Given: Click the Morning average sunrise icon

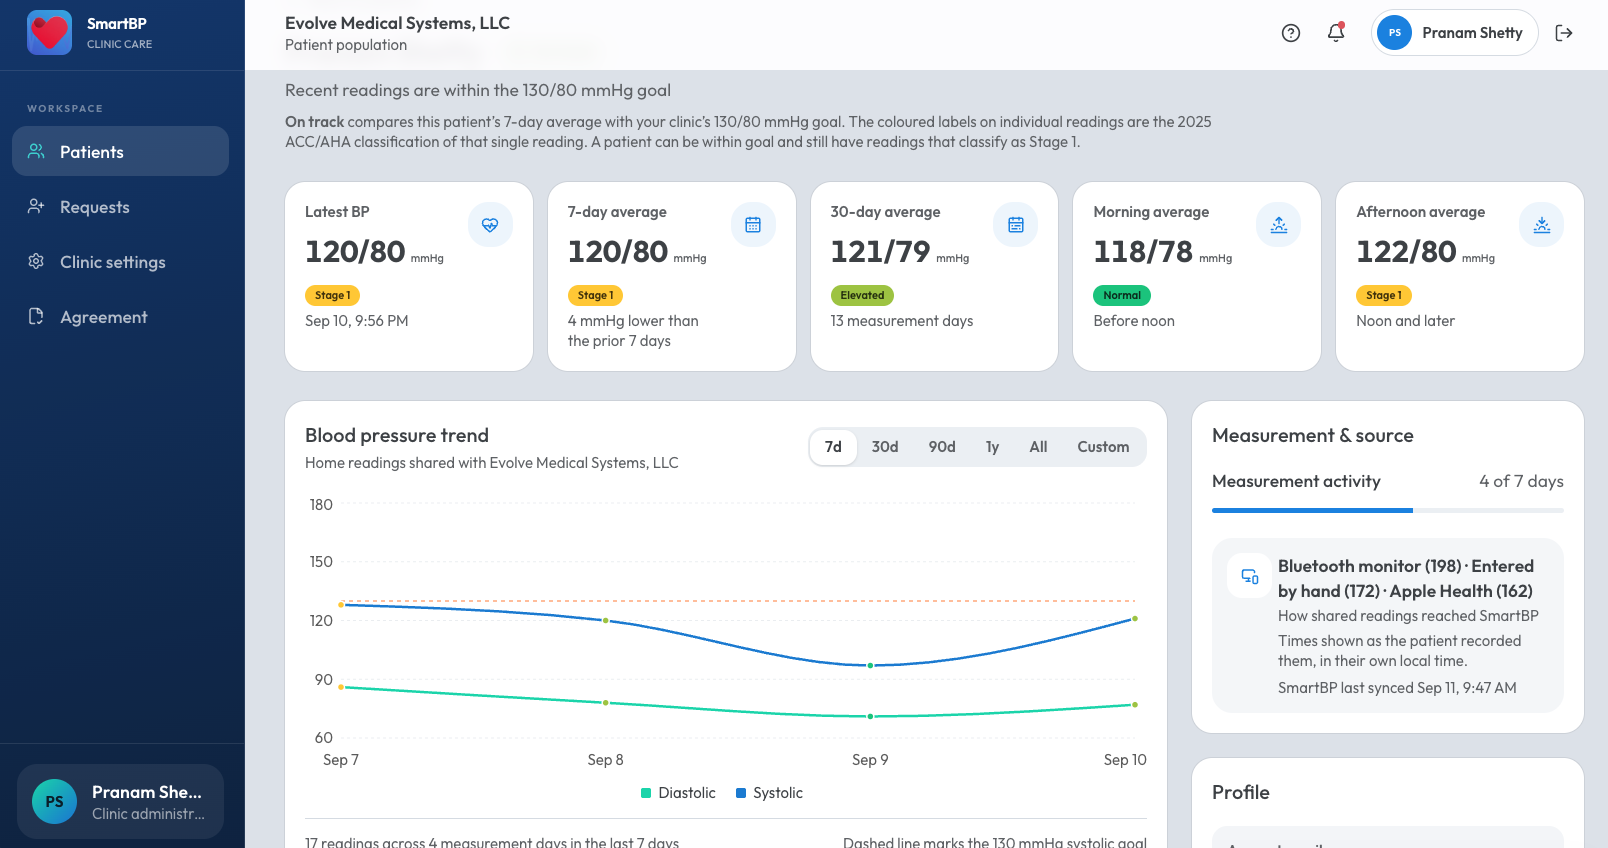Looking at the screenshot, I should pyautogui.click(x=1279, y=225).
